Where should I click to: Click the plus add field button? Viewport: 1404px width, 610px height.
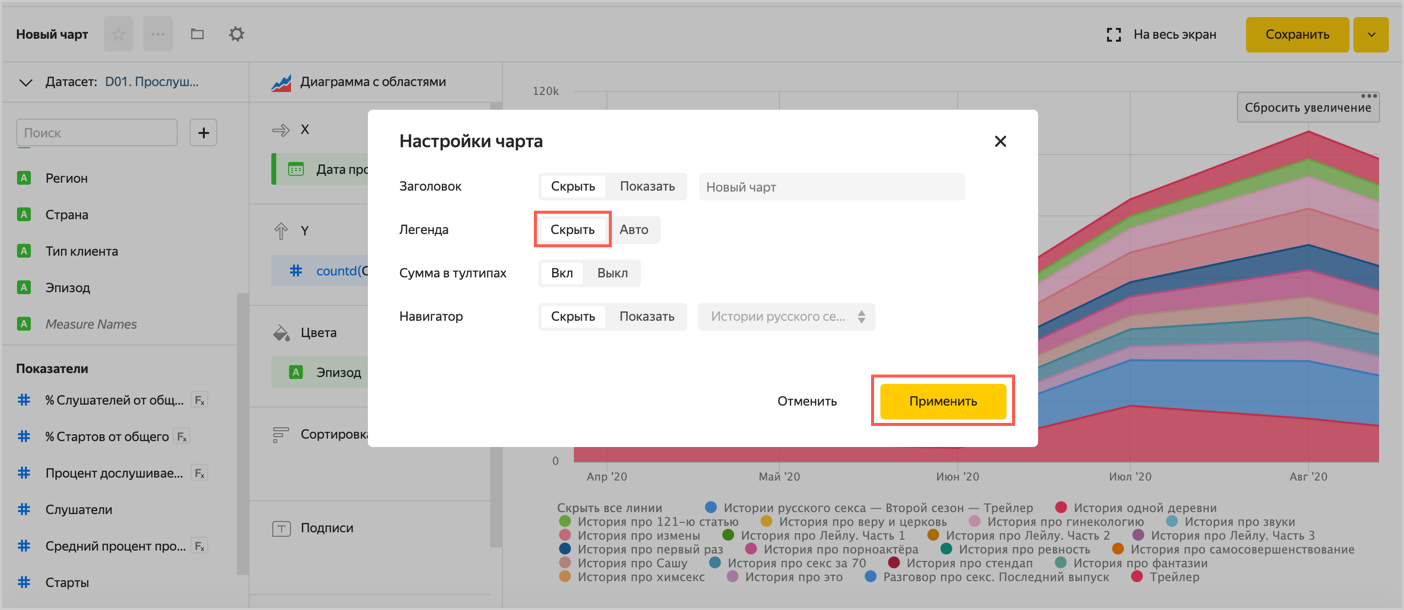[203, 132]
